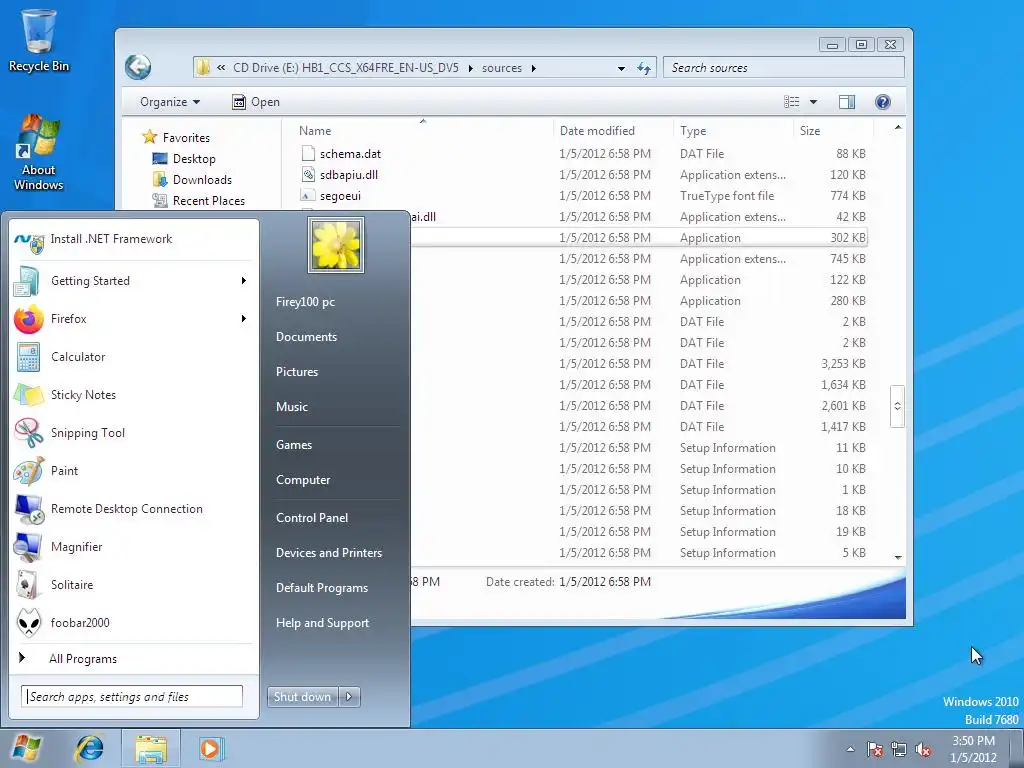
Task: Click the Windows Explorer taskbar button
Action: [x=151, y=748]
